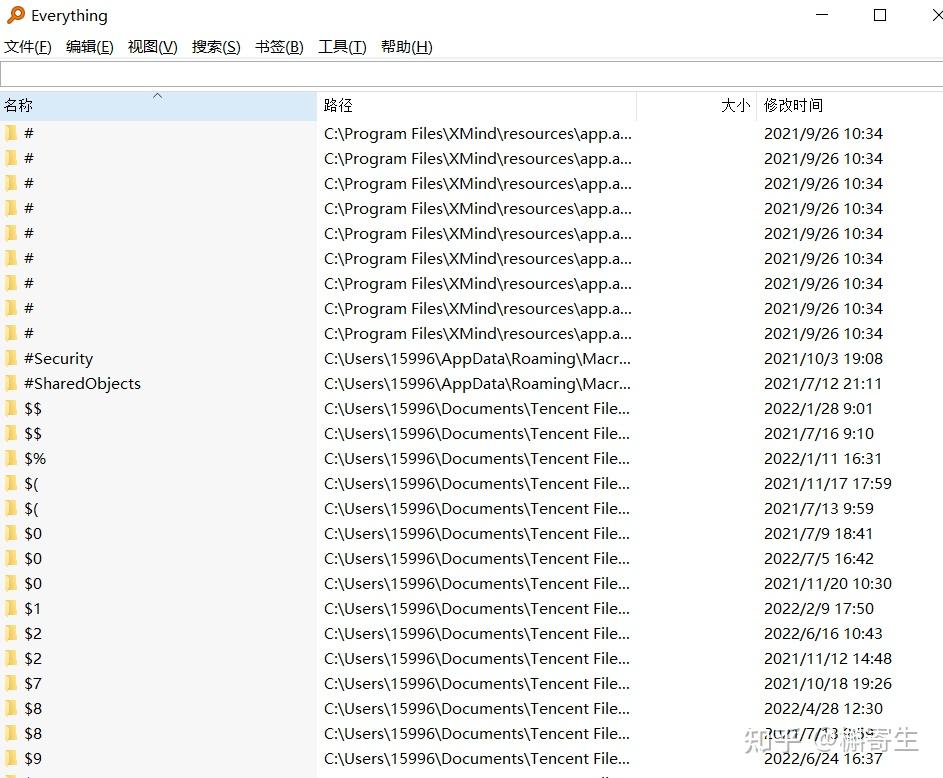943x778 pixels.
Task: Click the date 2021/7/12 21:11
Action: click(x=823, y=384)
